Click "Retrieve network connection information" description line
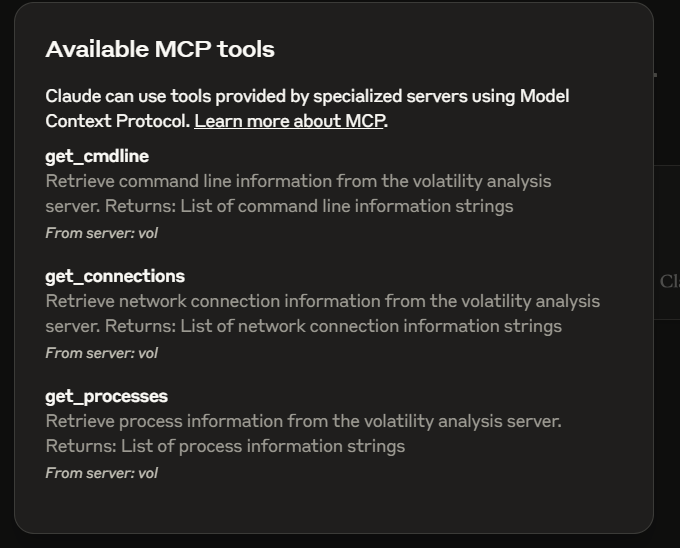The image size is (680, 548). [322, 301]
